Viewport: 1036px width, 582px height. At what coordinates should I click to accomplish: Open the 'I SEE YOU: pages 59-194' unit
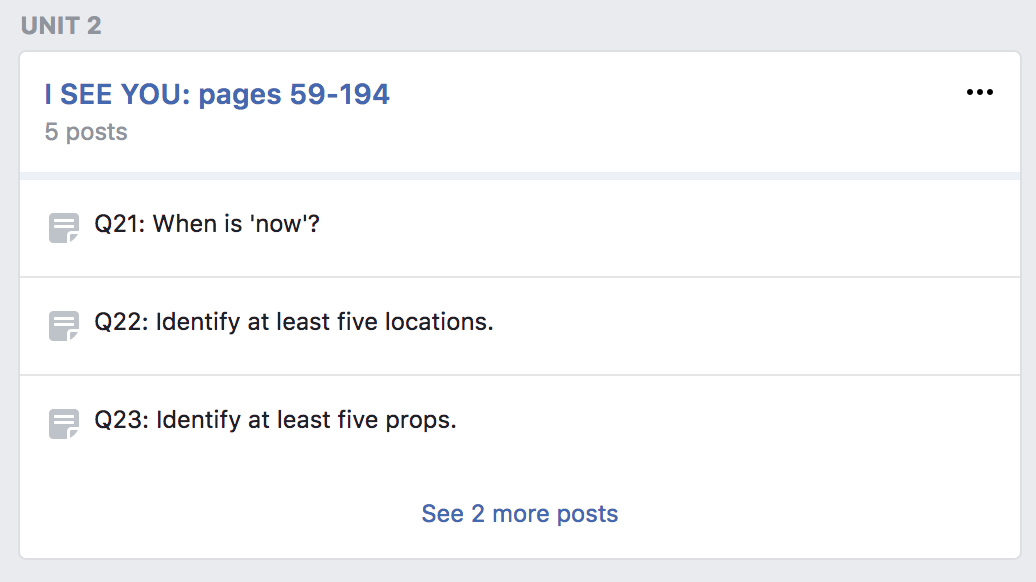click(x=217, y=94)
